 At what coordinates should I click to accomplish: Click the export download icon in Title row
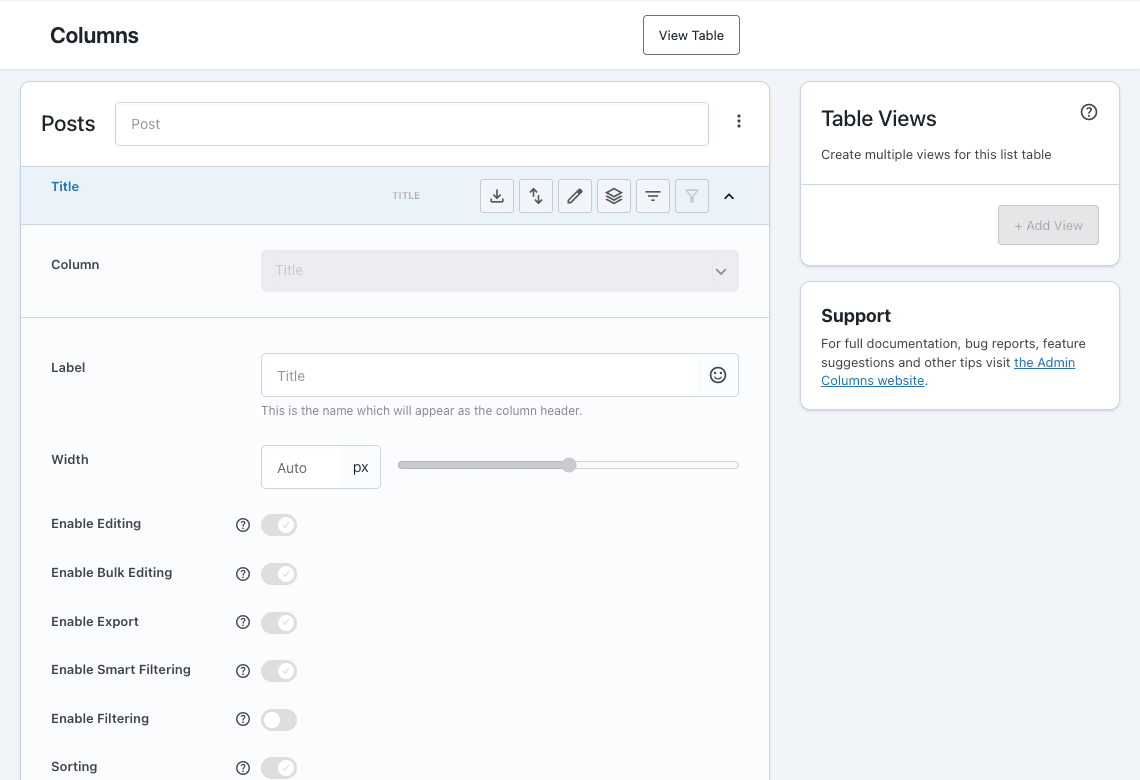point(497,196)
